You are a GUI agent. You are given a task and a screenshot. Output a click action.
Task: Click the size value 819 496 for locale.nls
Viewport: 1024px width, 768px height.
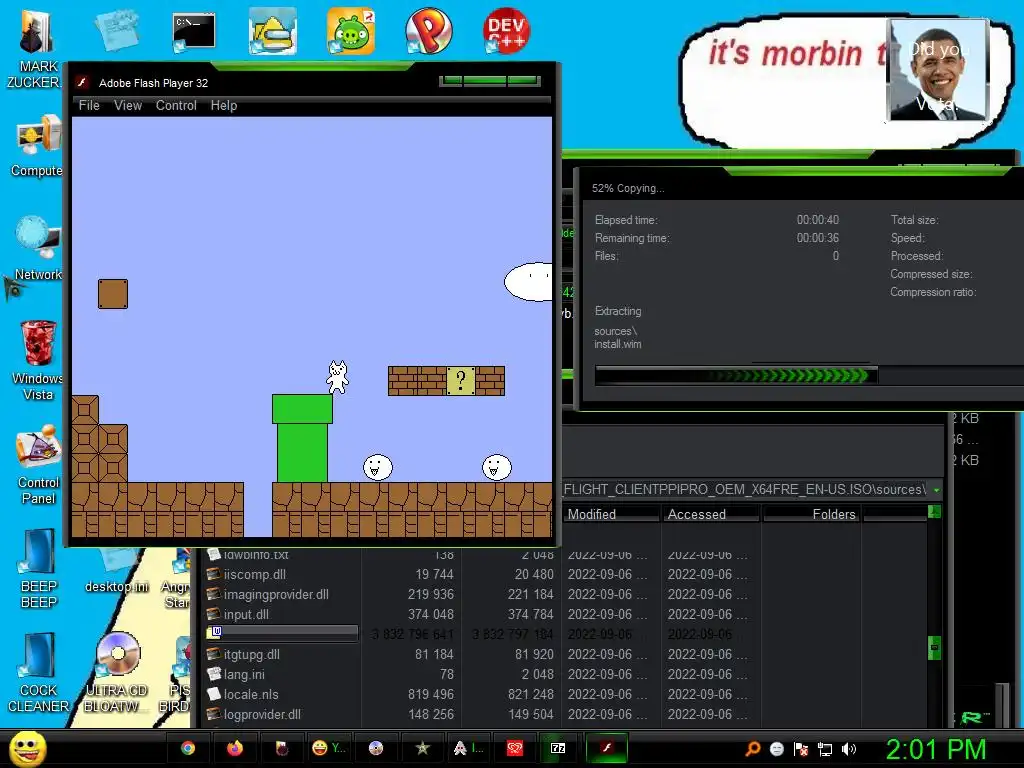430,694
